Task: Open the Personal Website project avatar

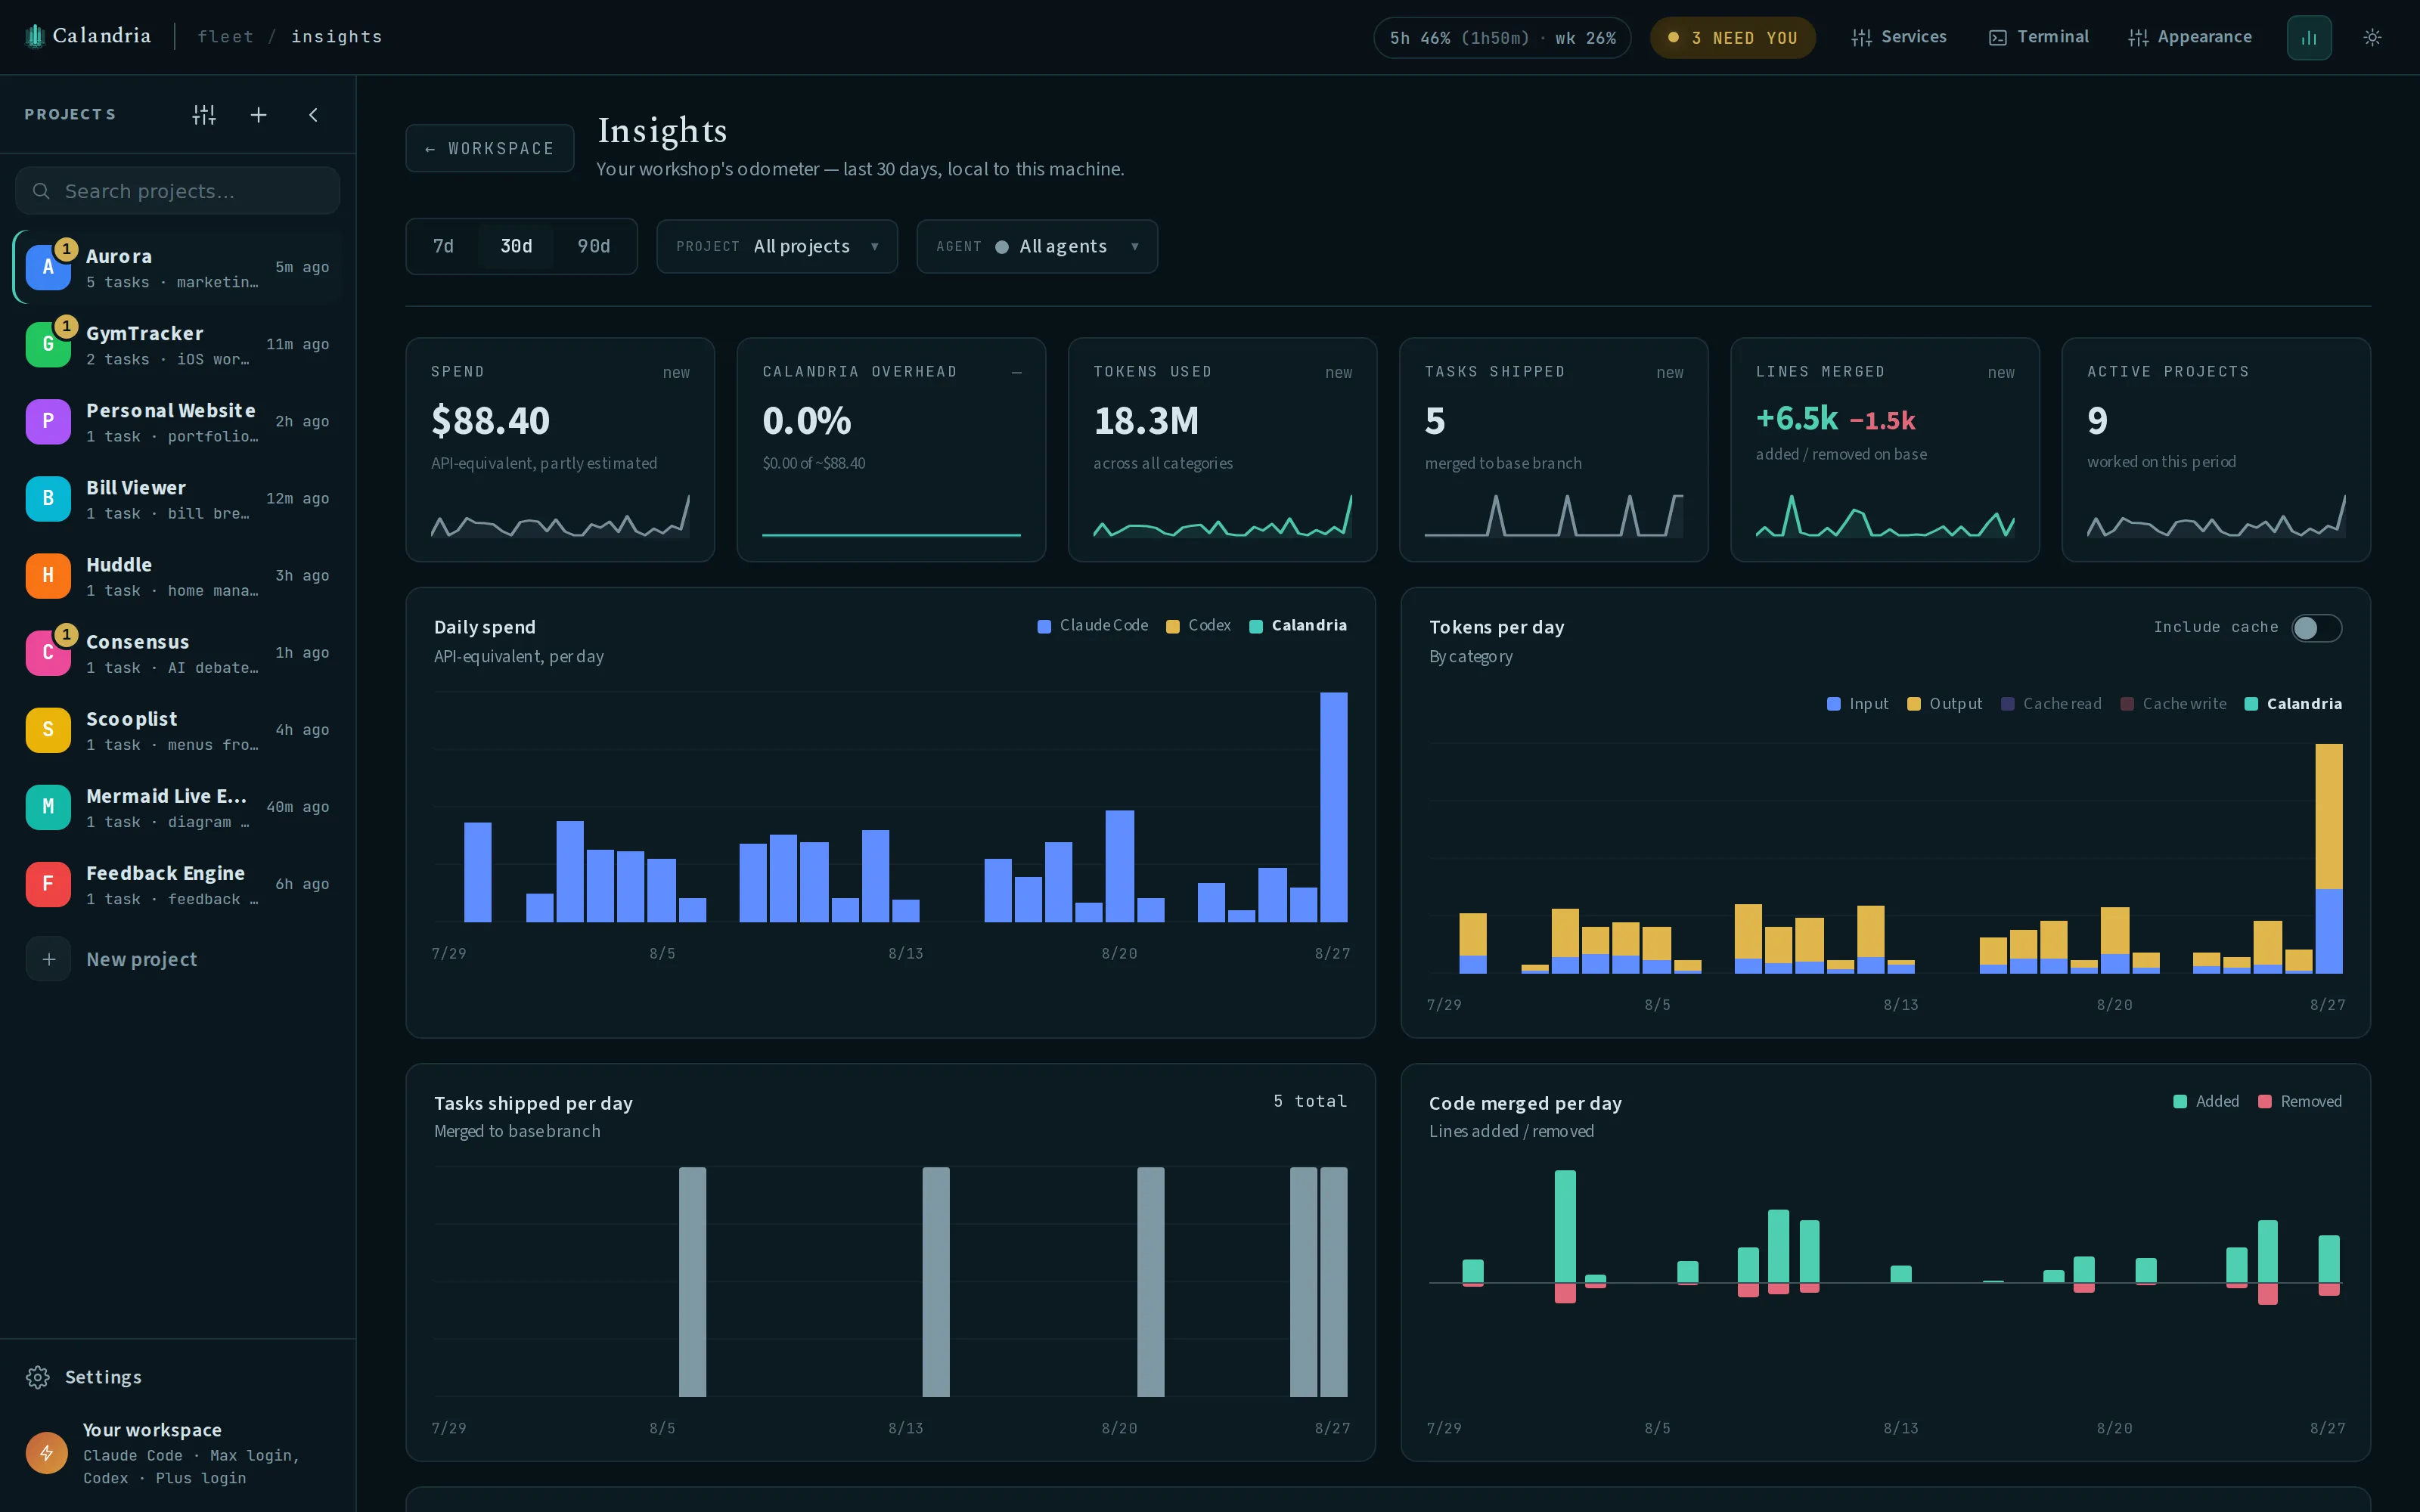Action: pyautogui.click(x=48, y=421)
